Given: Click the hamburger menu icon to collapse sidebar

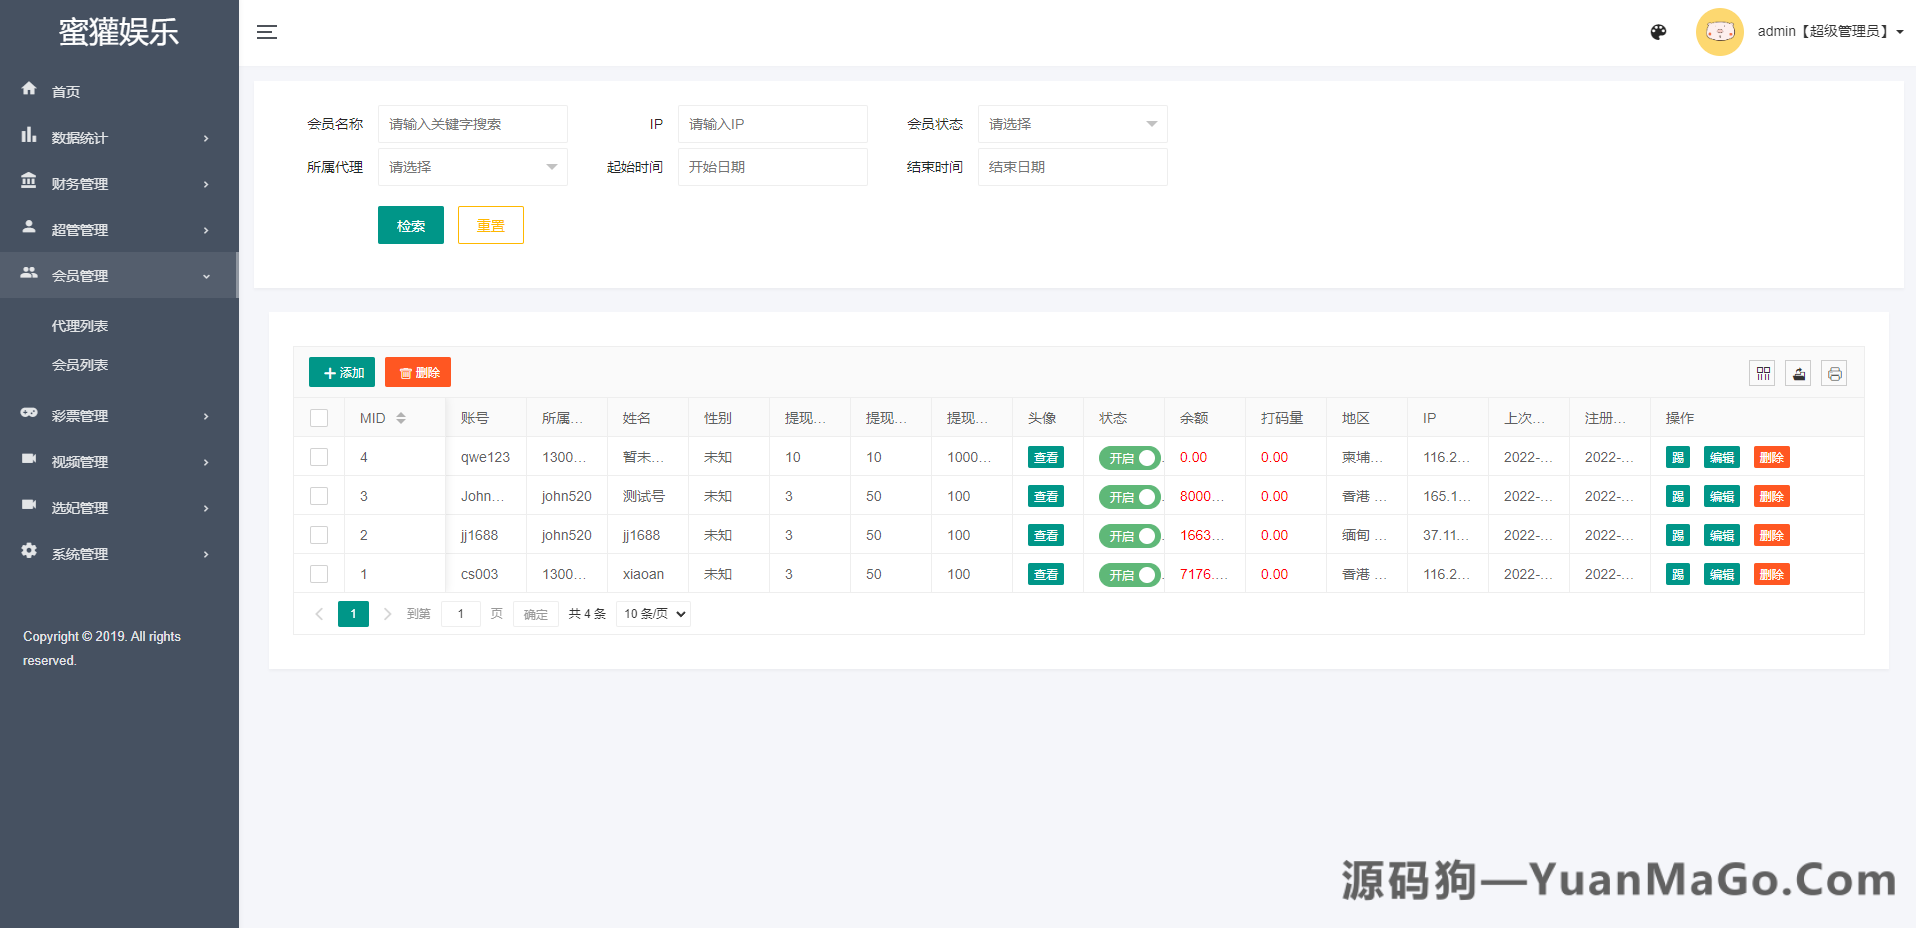Looking at the screenshot, I should 267,32.
